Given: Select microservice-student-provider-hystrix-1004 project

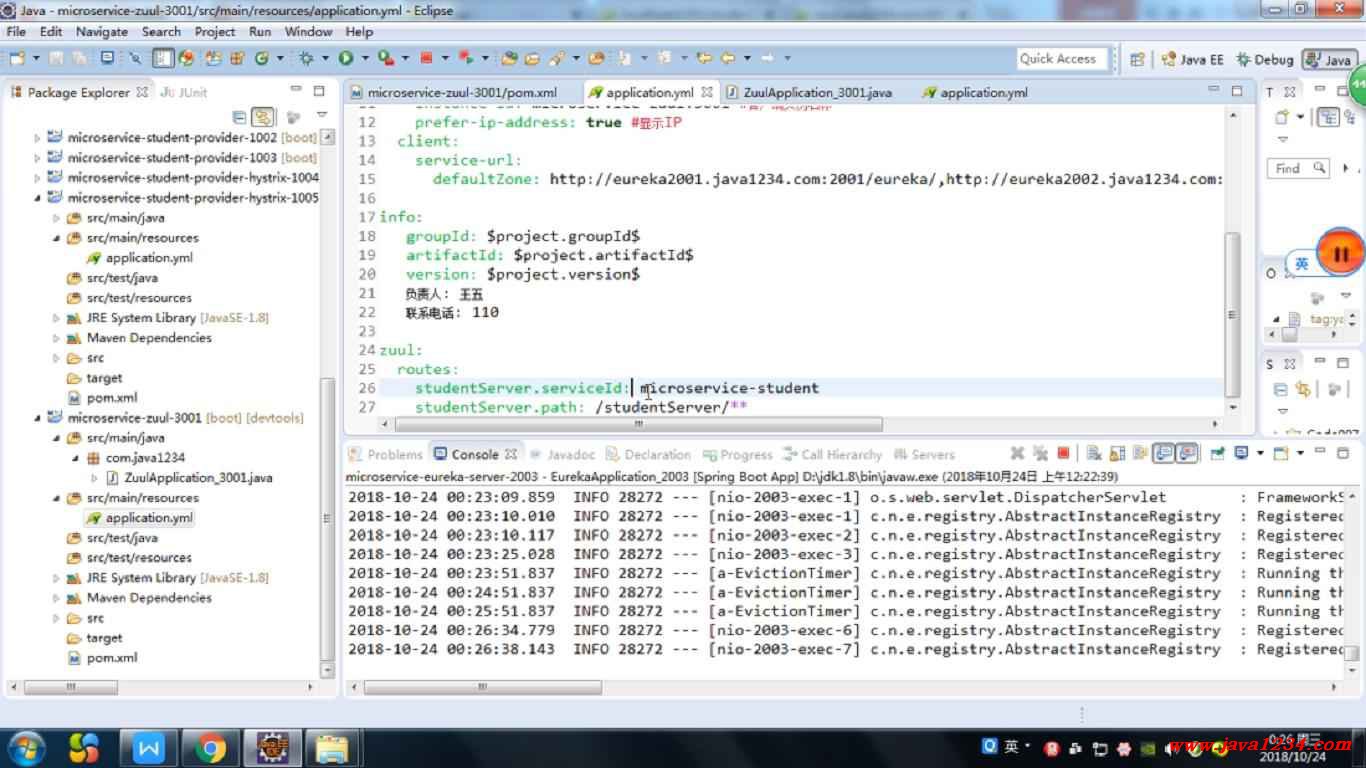Looking at the screenshot, I should click(183, 178).
